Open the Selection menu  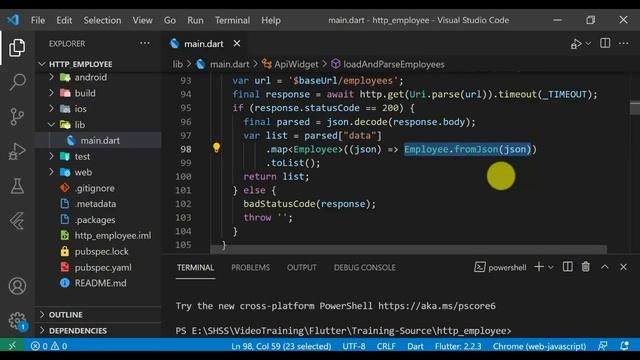coord(102,20)
